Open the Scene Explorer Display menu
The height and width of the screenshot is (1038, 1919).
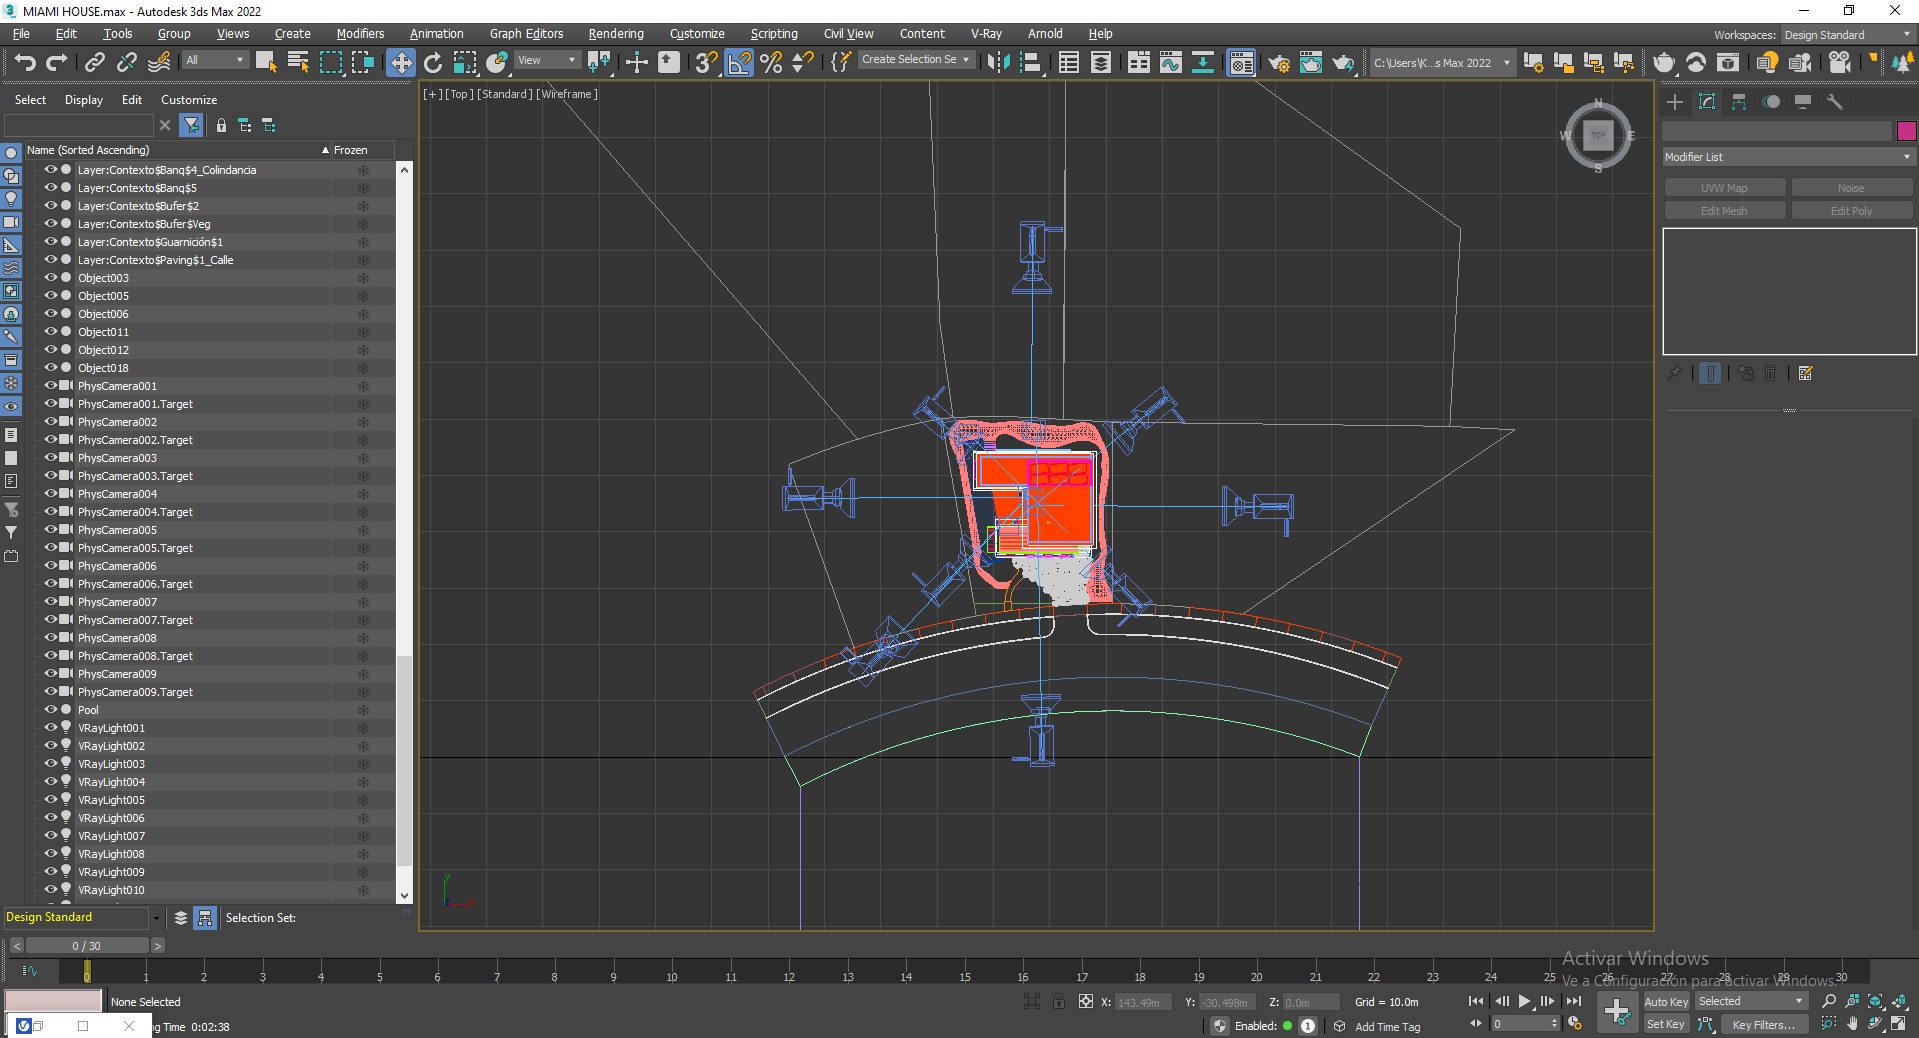(84, 100)
